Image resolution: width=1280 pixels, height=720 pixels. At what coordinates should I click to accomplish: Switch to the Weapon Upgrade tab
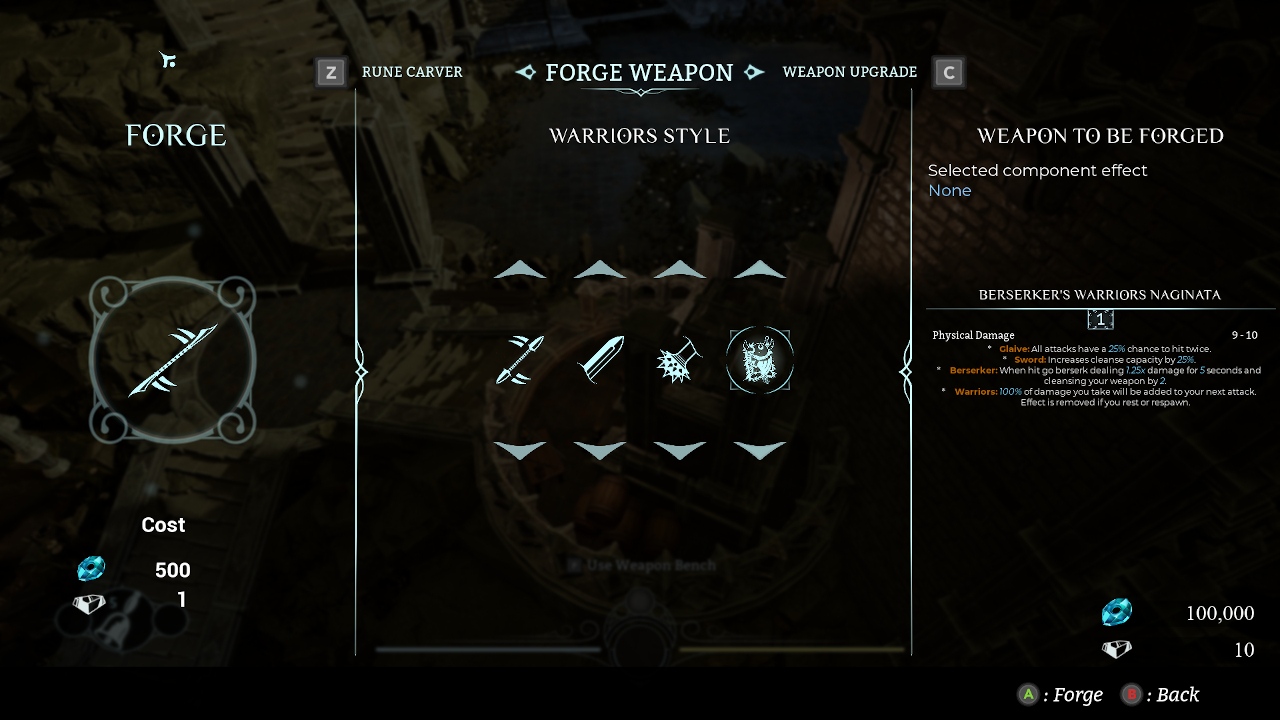coord(850,72)
